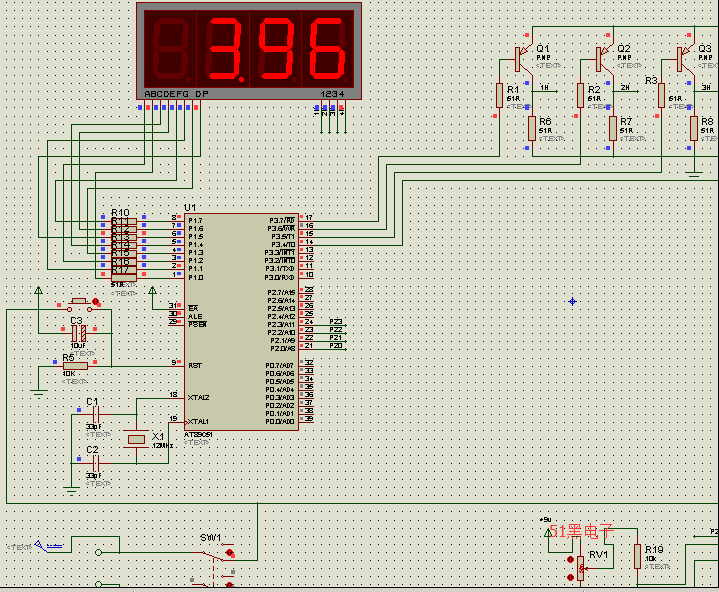
Task: Select resistor R7 symbol
Action: click(x=613, y=128)
